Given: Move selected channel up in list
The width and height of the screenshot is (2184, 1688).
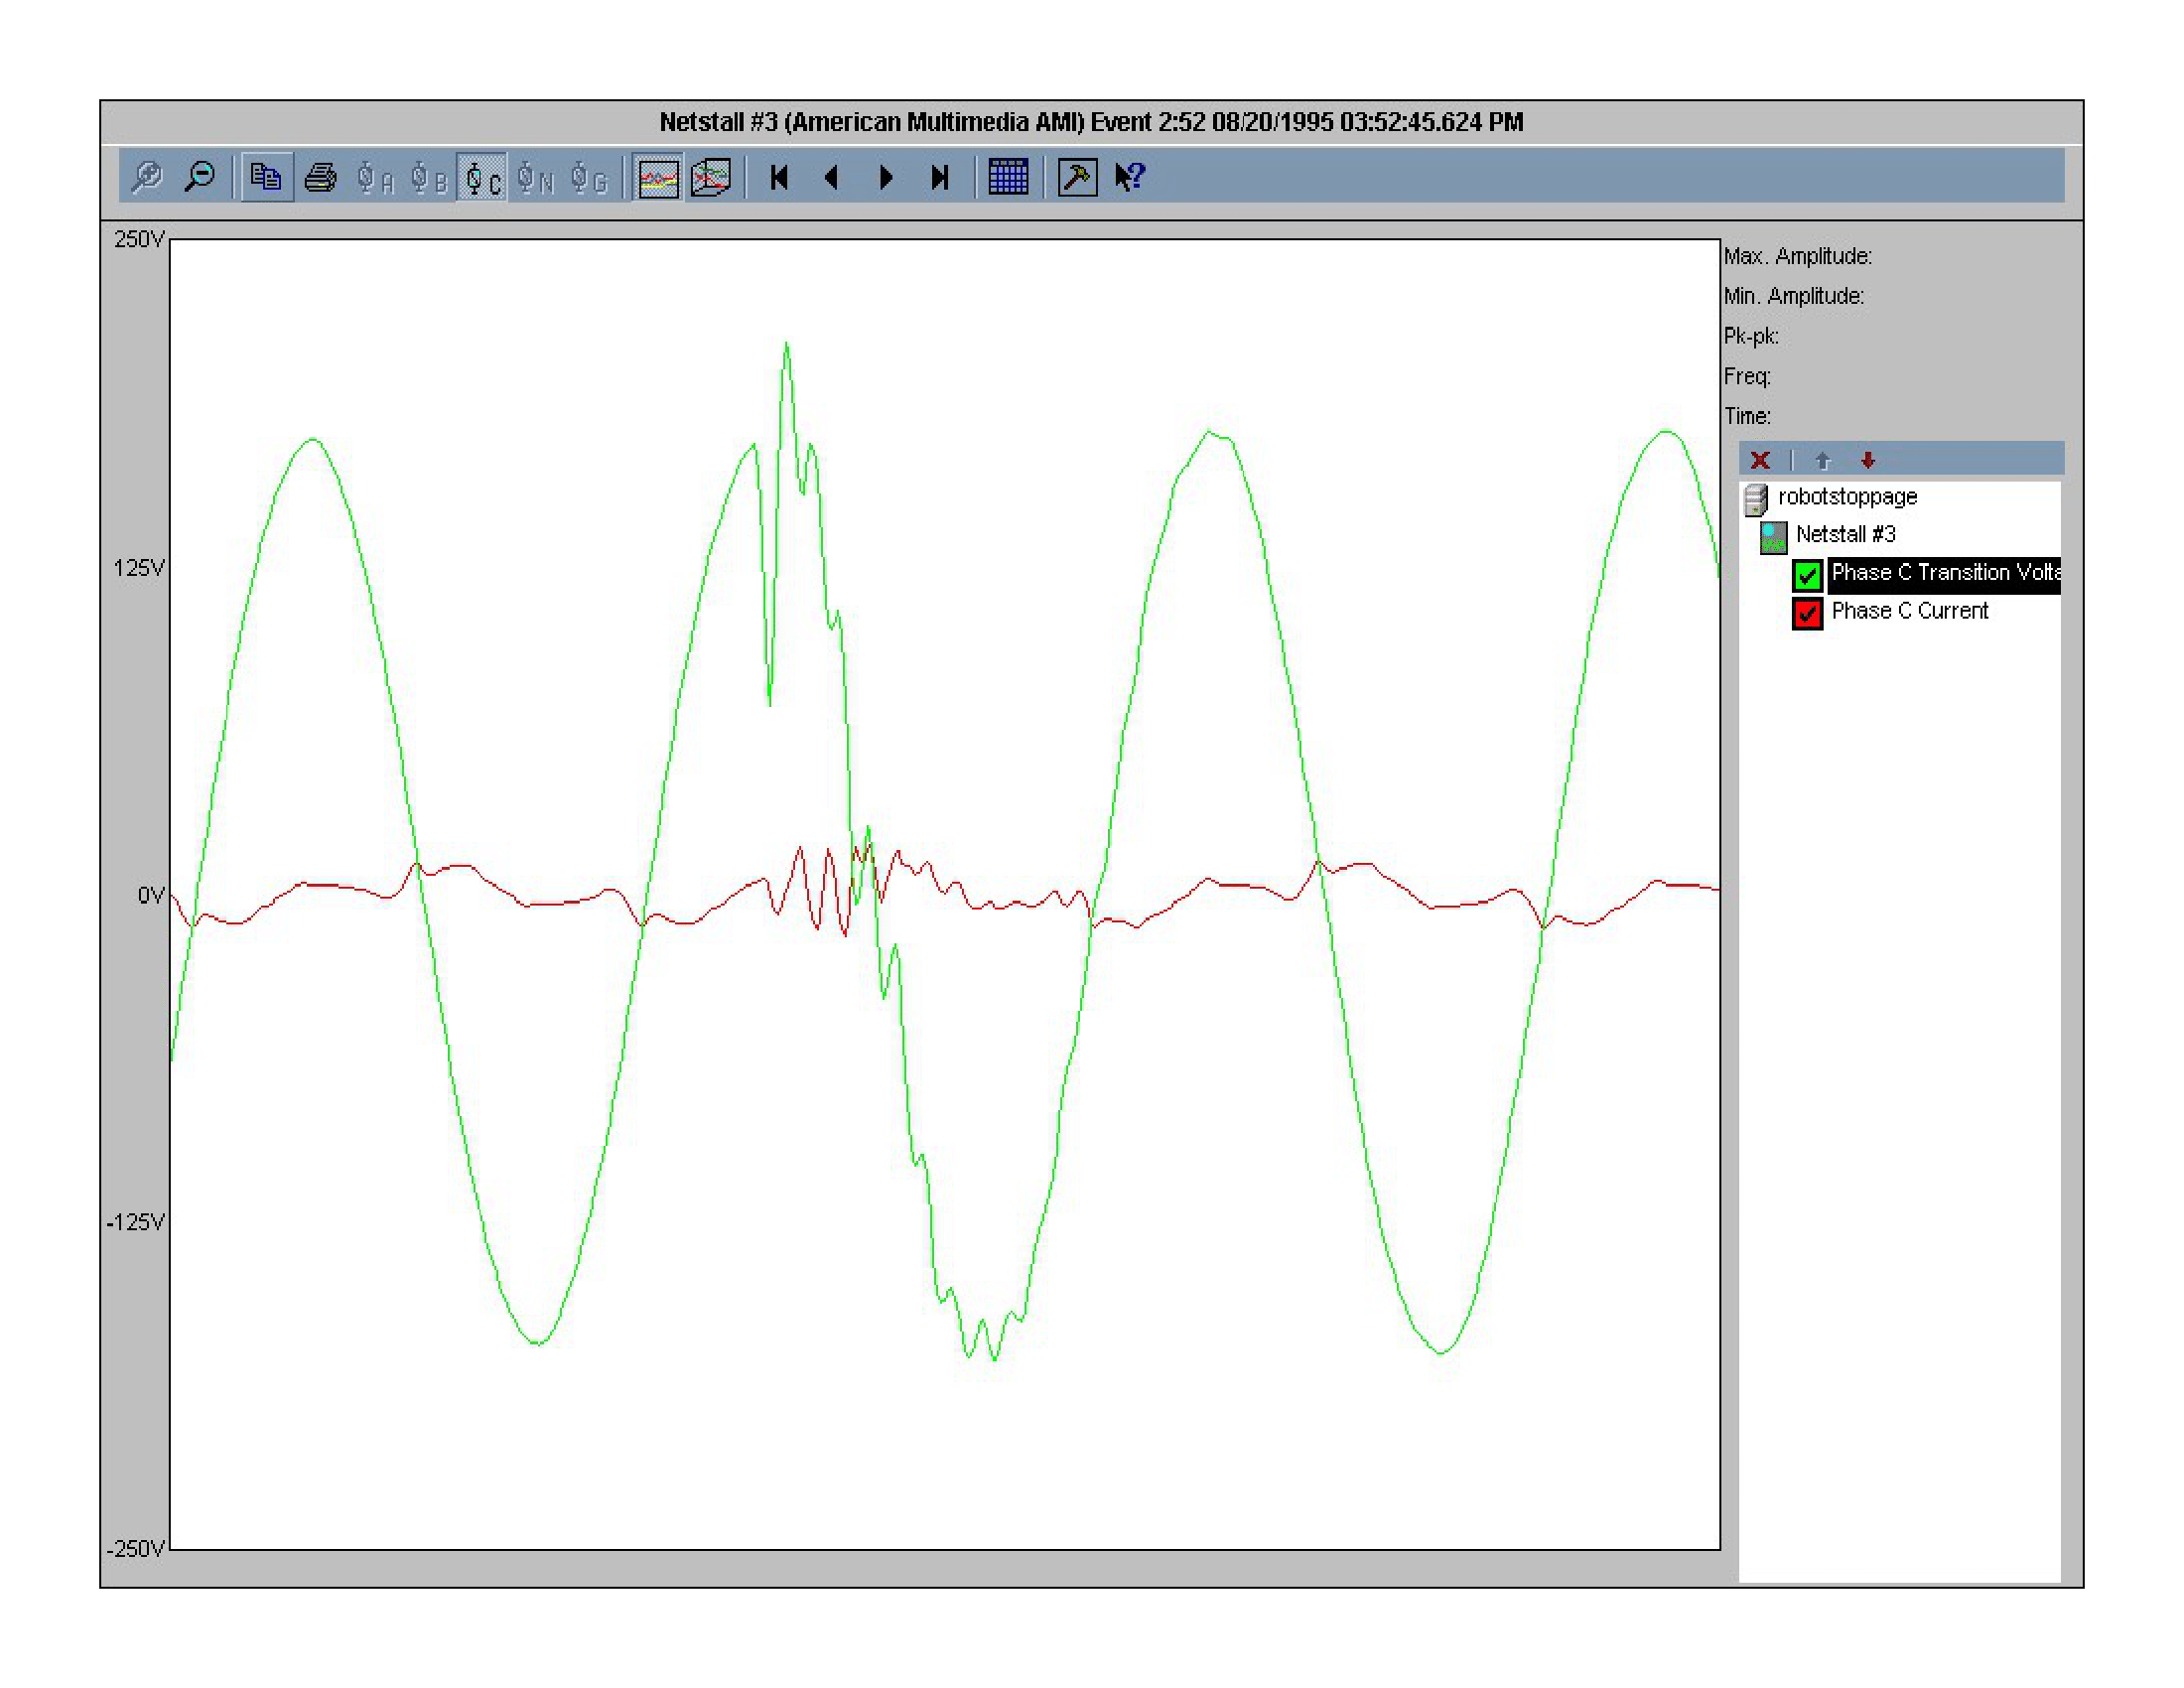Looking at the screenshot, I should (1824, 460).
